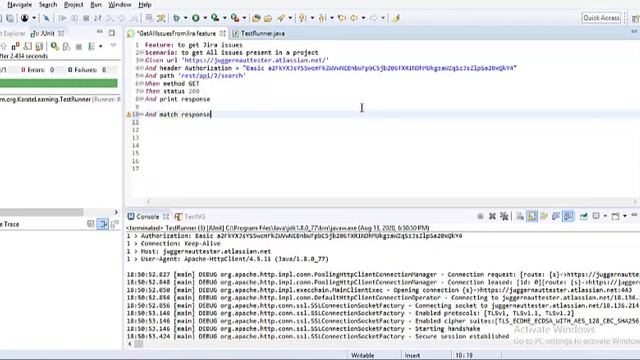This screenshot has width=640, height=360.
Task: Click the Pin Editor icon
Action: (x=396, y=18)
